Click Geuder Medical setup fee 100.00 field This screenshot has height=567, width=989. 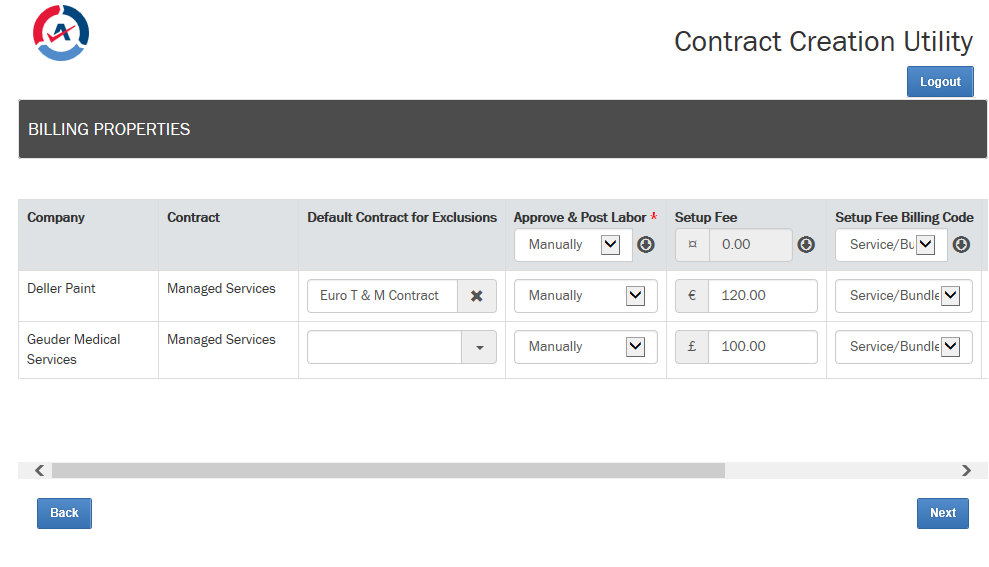coord(763,347)
